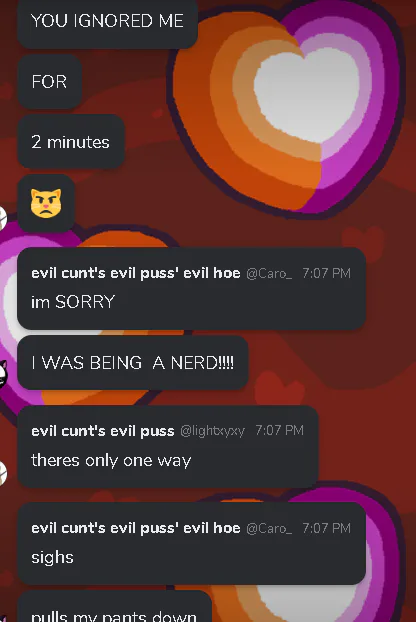Open the @Caro_ handle on the 'im SORRY' message

[269, 273]
